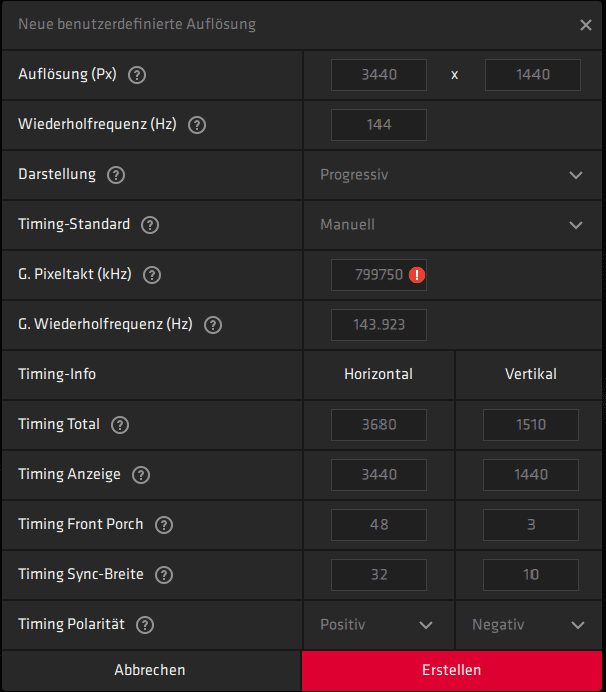Viewport: 606px width, 692px height.
Task: Show help tooltip for Darstellung
Action: [116, 175]
